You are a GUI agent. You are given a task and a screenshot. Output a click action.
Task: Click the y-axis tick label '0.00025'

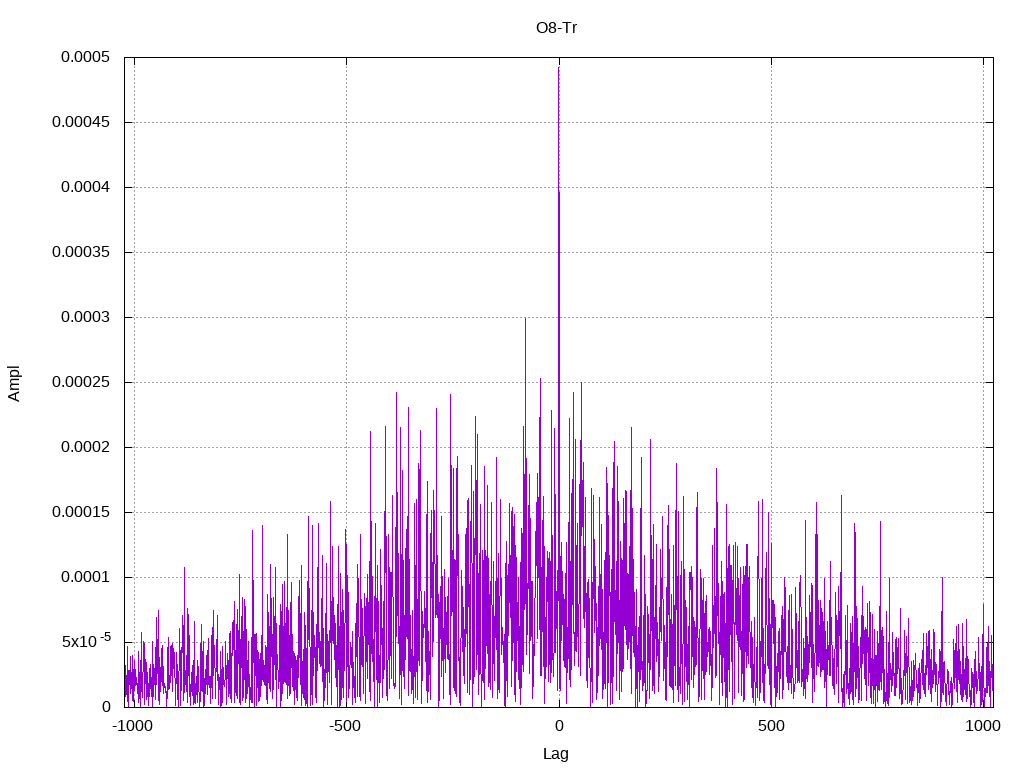click(x=81, y=382)
